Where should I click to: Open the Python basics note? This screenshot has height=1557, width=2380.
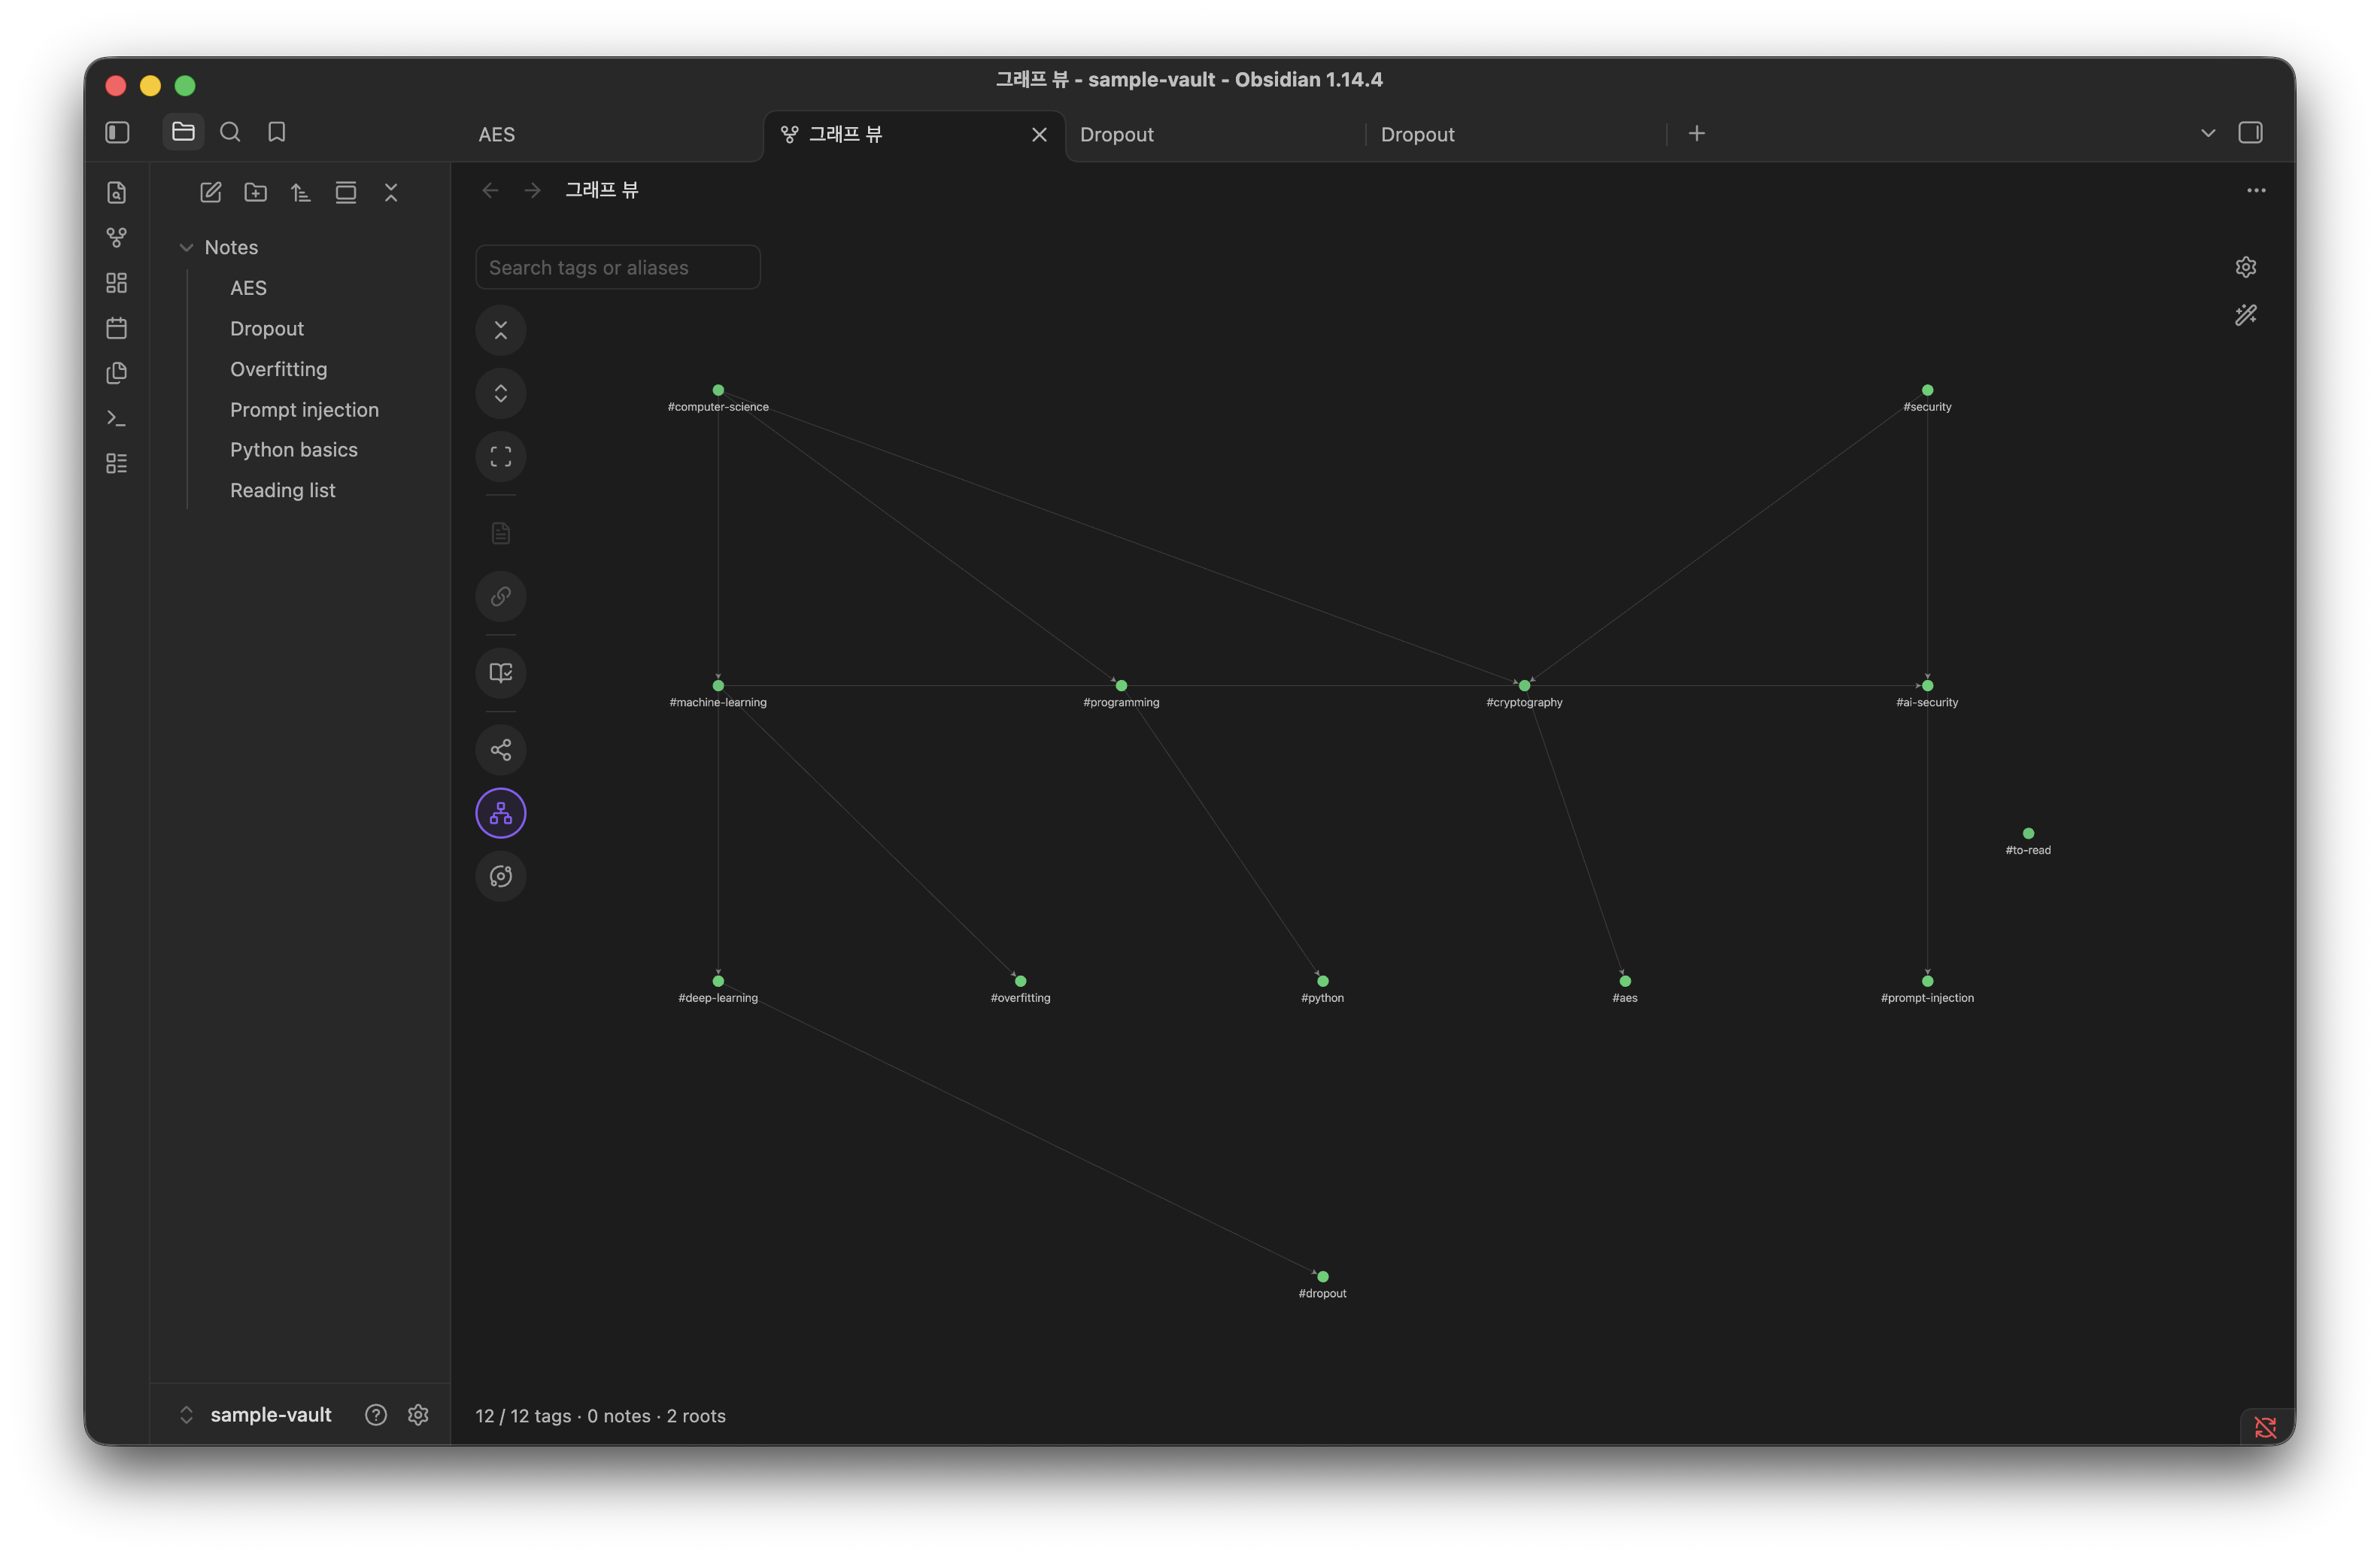point(294,450)
